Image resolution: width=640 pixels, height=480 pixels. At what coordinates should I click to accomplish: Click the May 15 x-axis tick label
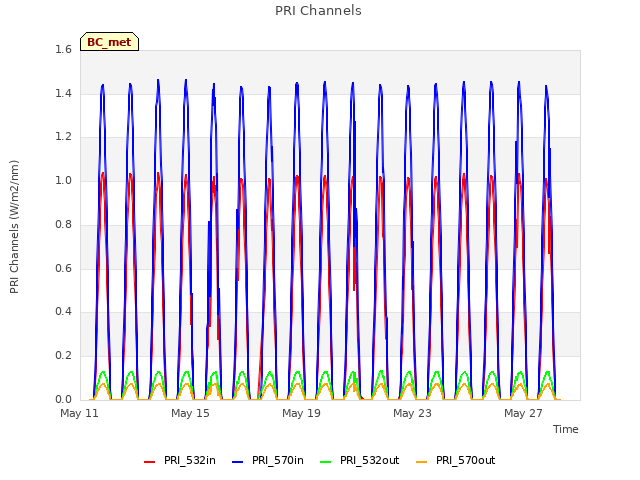(190, 413)
